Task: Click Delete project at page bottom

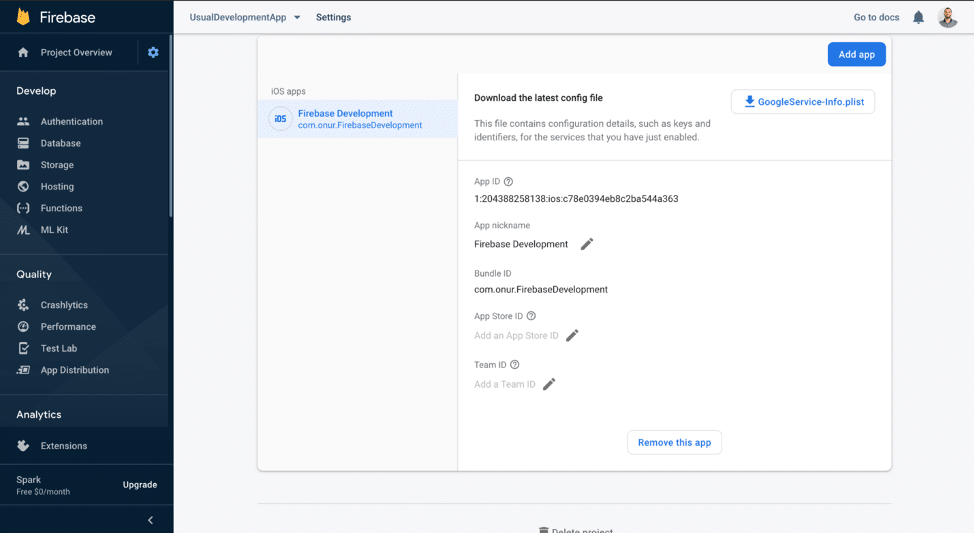Action: 576,530
